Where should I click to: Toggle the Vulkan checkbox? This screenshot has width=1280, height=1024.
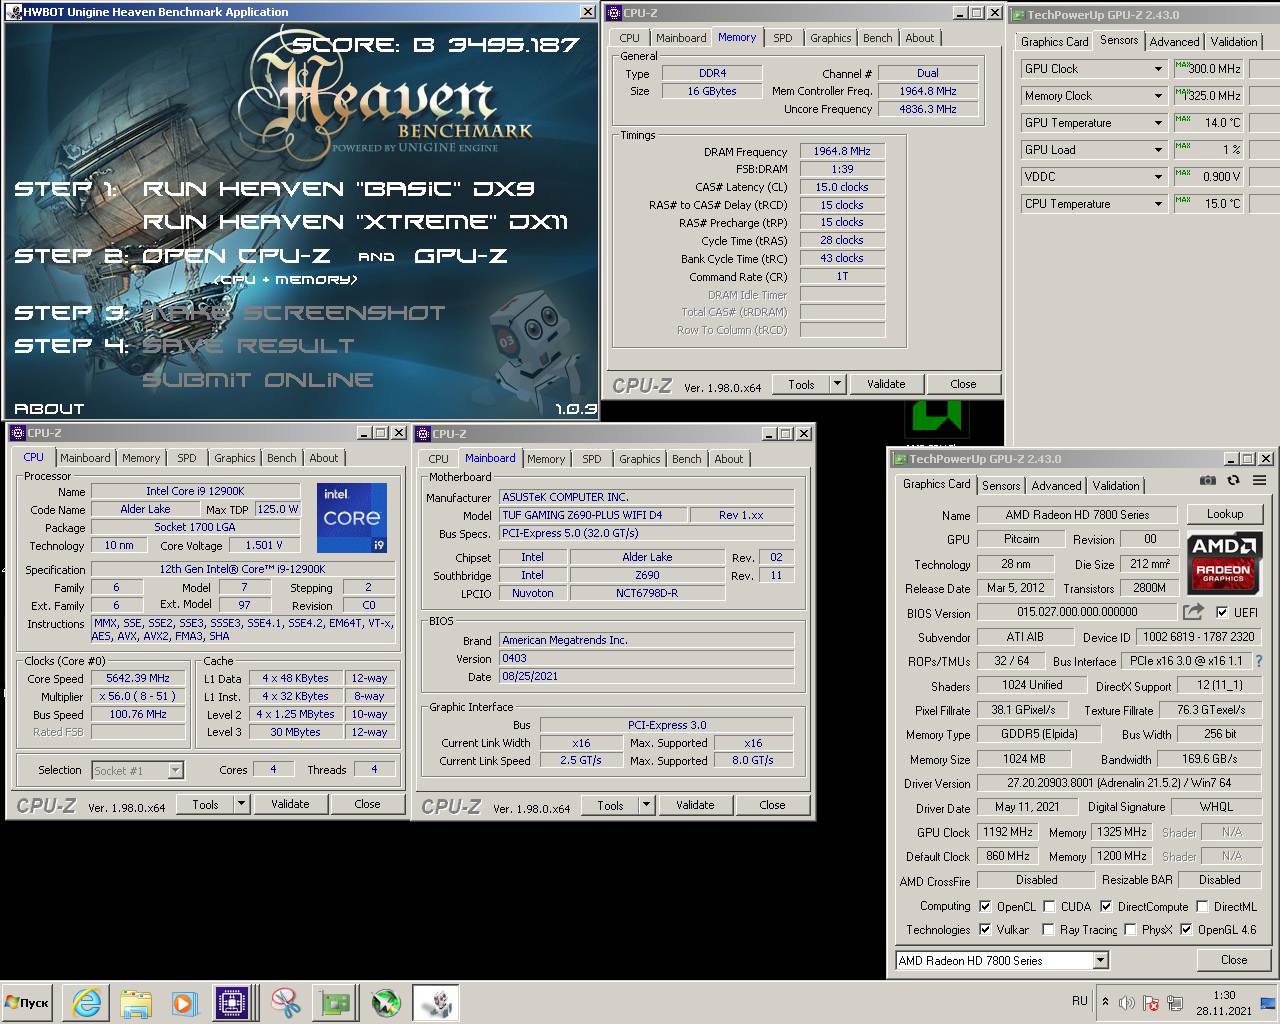[985, 929]
